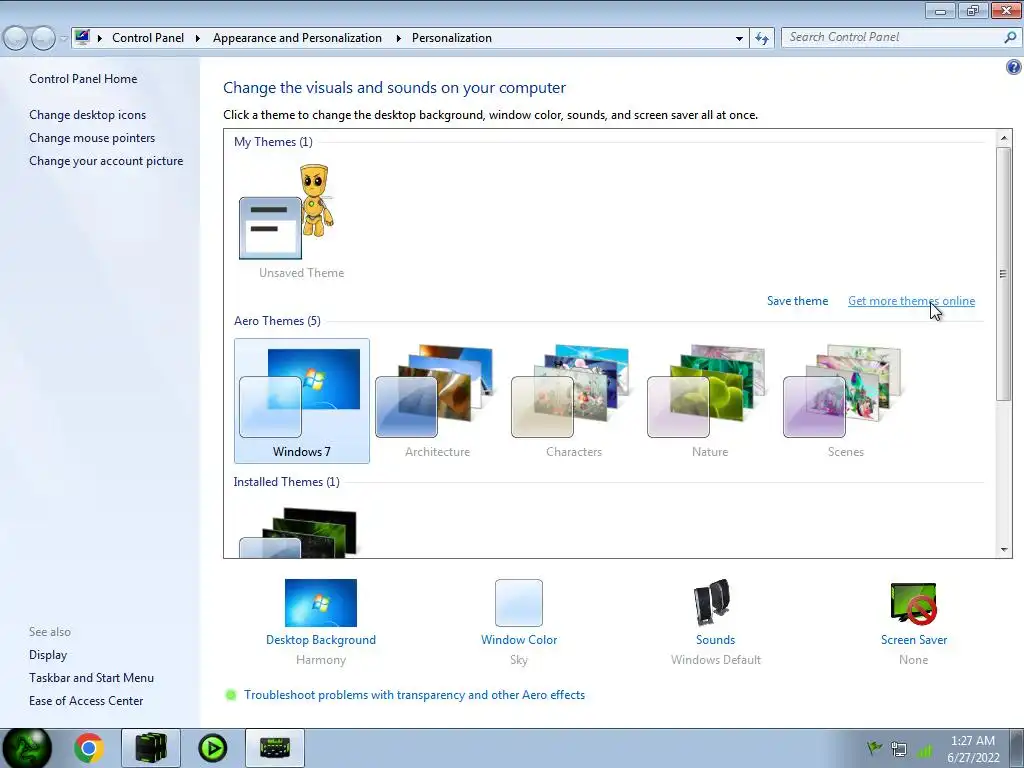The image size is (1024, 768).
Task: Select the Nature theme
Action: [x=709, y=401]
